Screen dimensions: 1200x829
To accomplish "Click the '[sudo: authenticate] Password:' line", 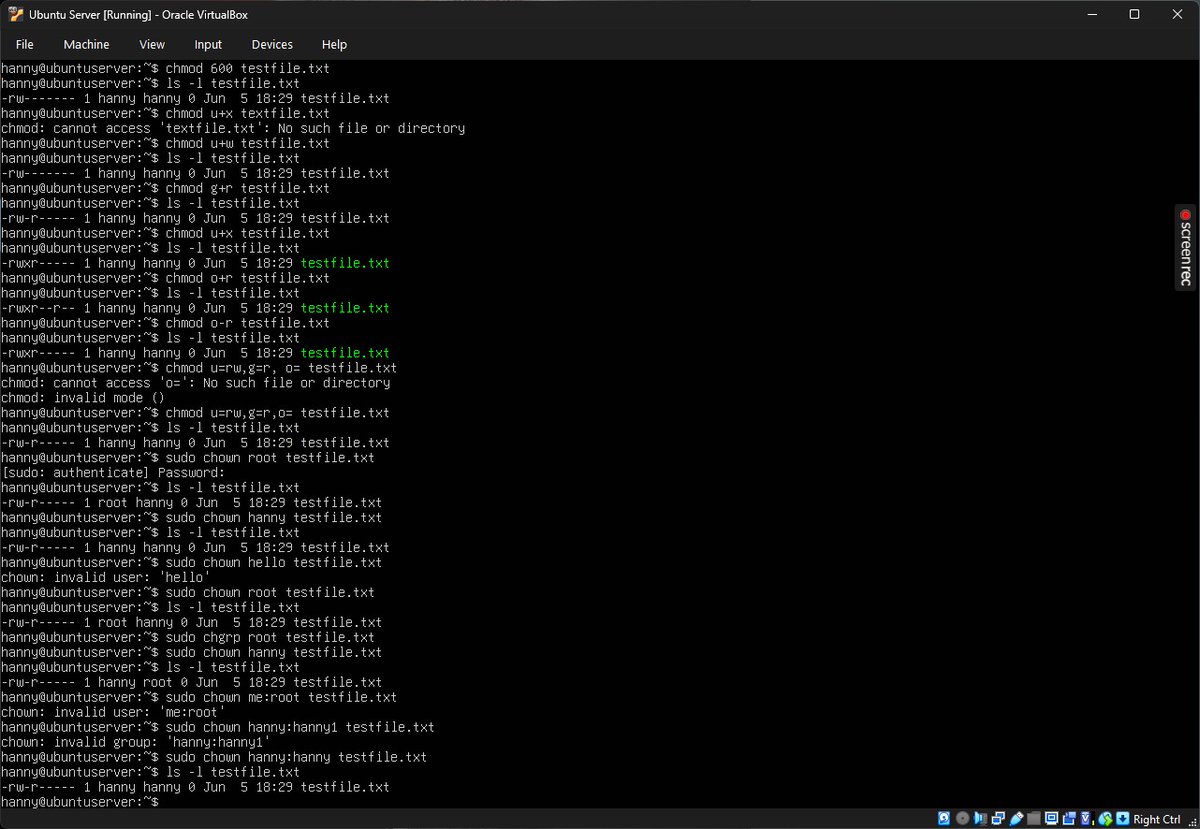I will pos(113,473).
